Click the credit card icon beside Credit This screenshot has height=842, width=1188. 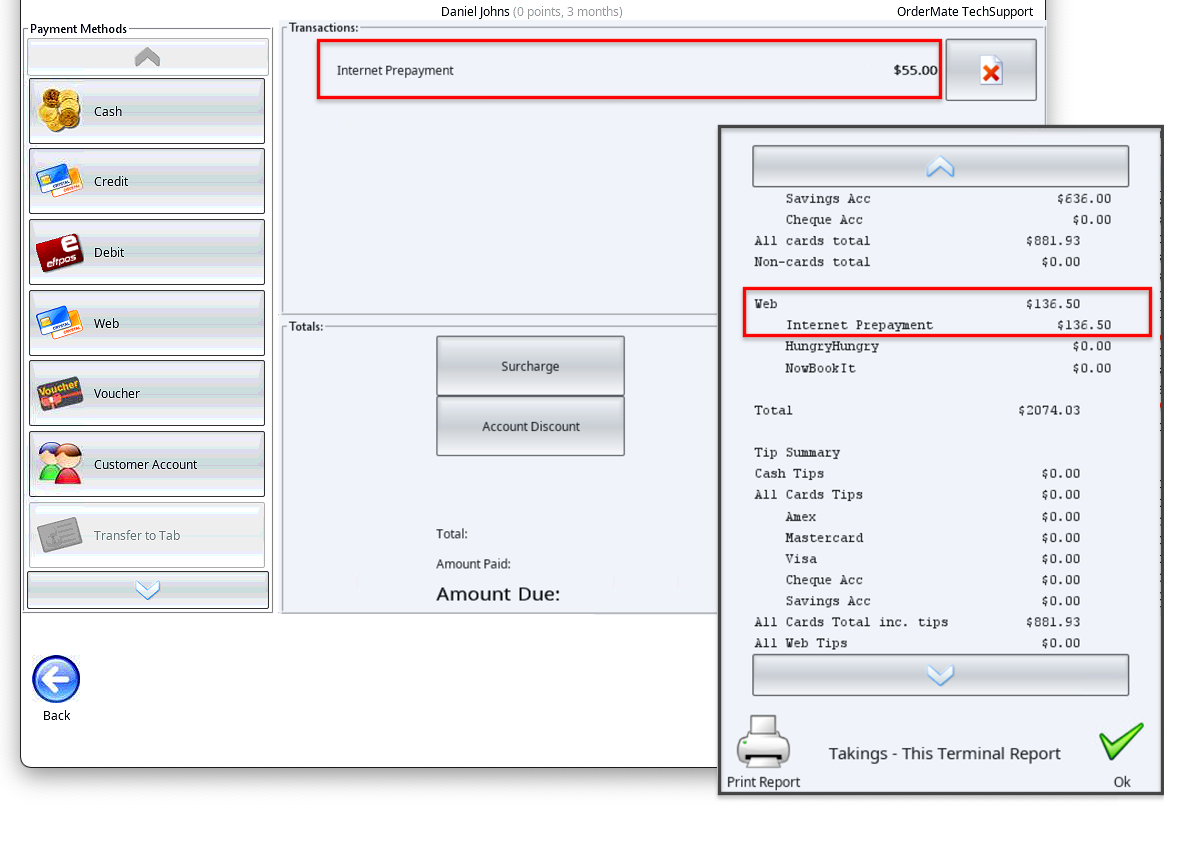coord(59,180)
